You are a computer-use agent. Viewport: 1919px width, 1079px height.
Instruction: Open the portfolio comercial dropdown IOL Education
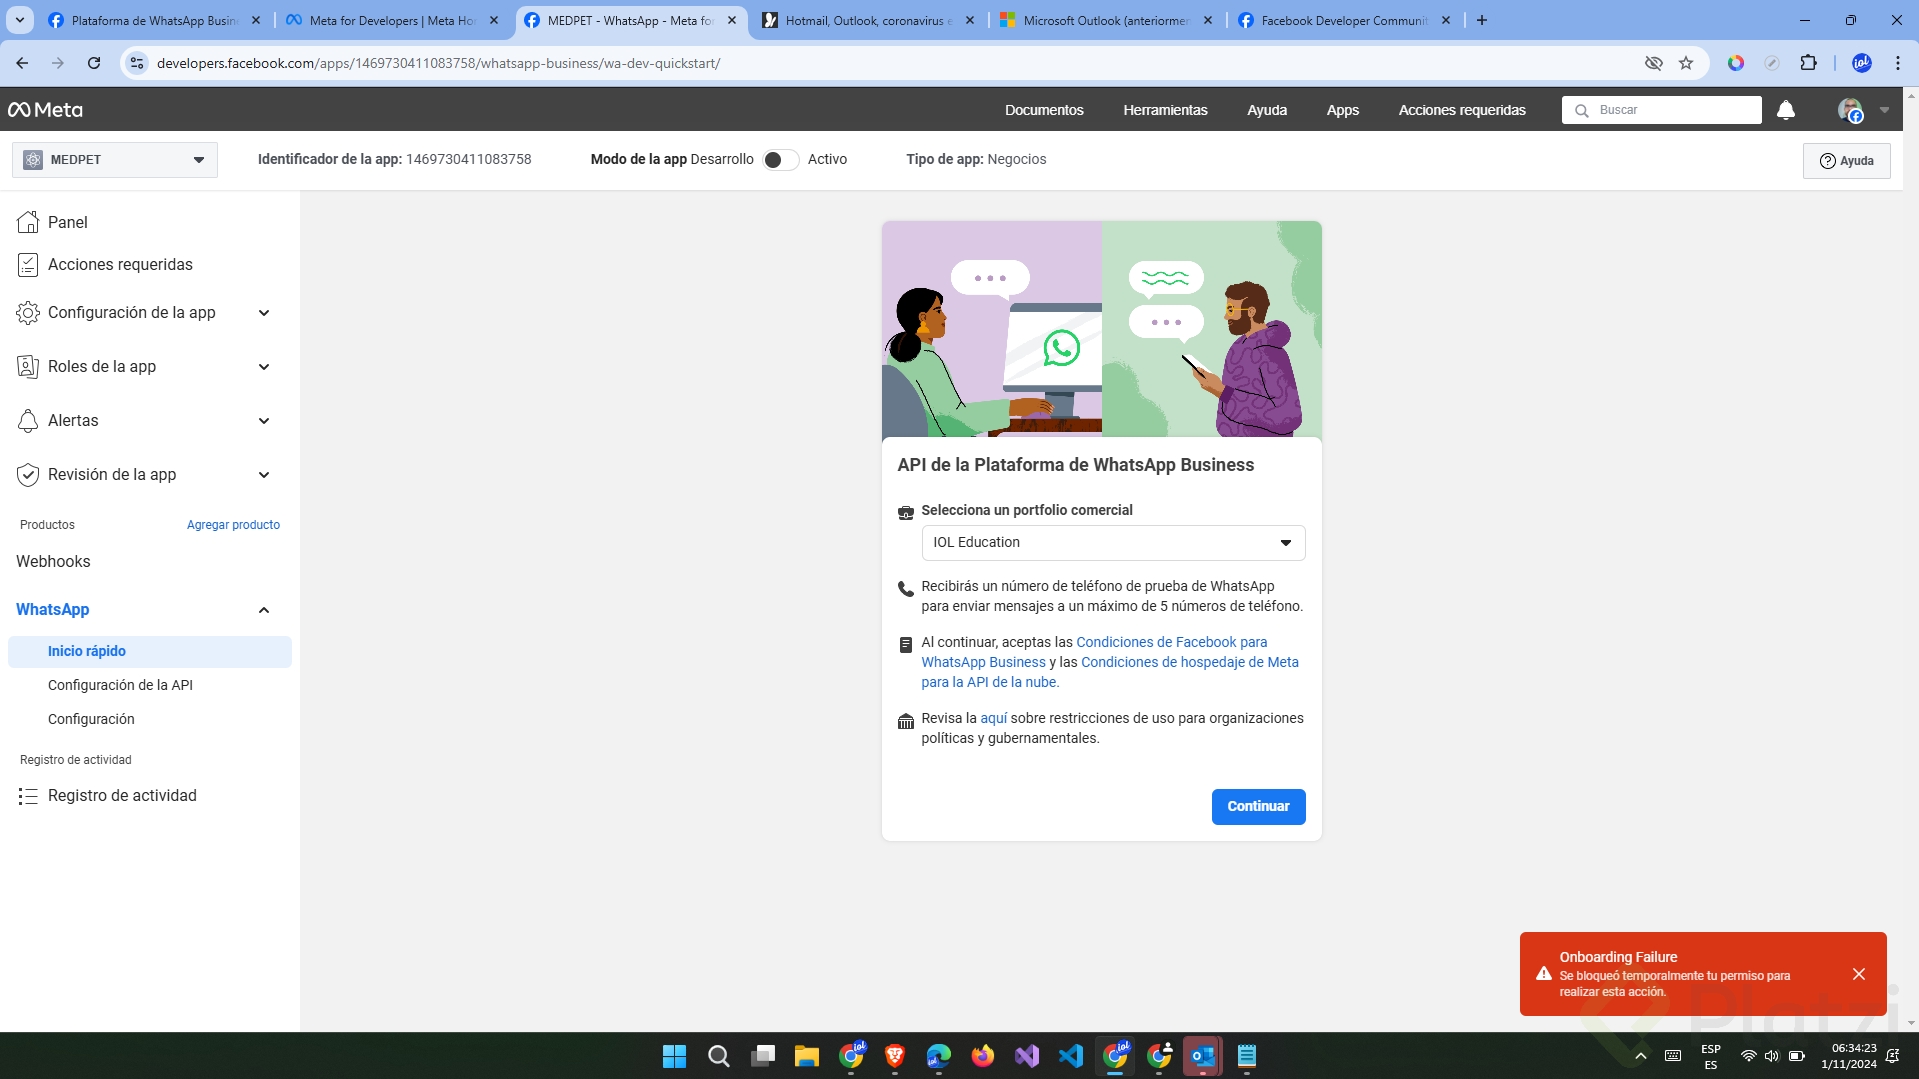click(x=1113, y=543)
